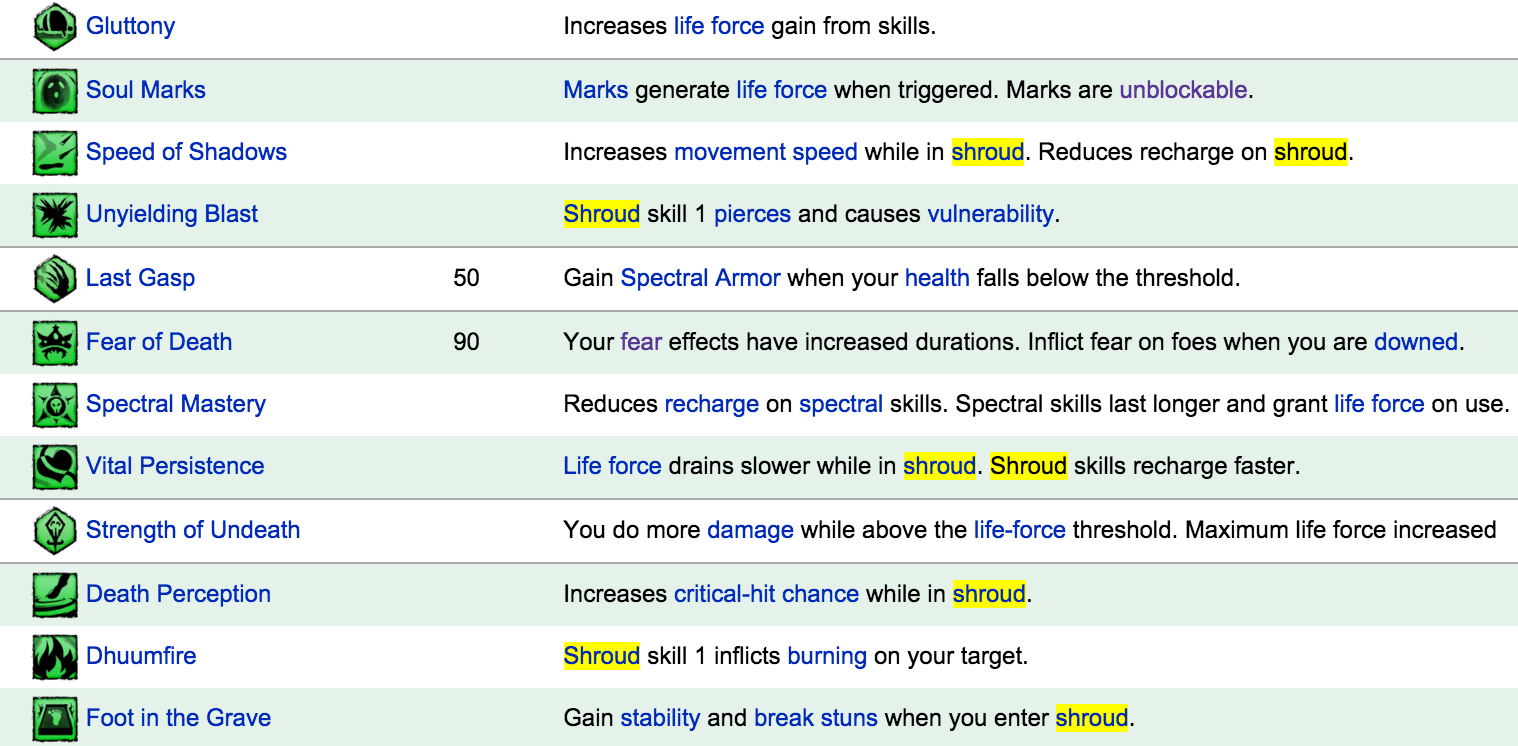The image size is (1518, 746).
Task: Follow the unblockable link in Soul Marks
Action: click(1183, 90)
